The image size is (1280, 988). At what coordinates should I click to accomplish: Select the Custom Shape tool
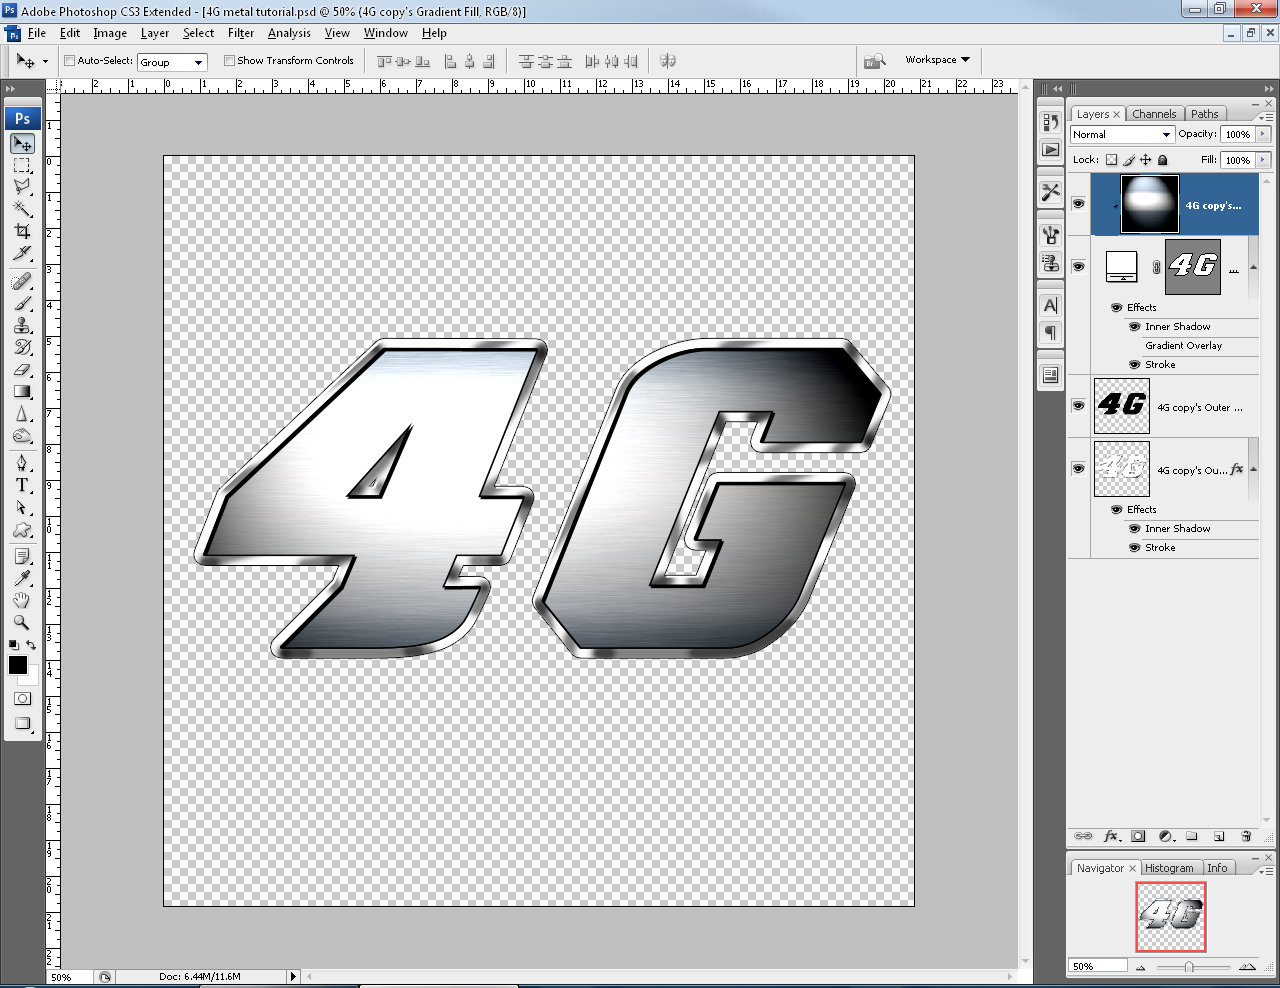coord(22,529)
